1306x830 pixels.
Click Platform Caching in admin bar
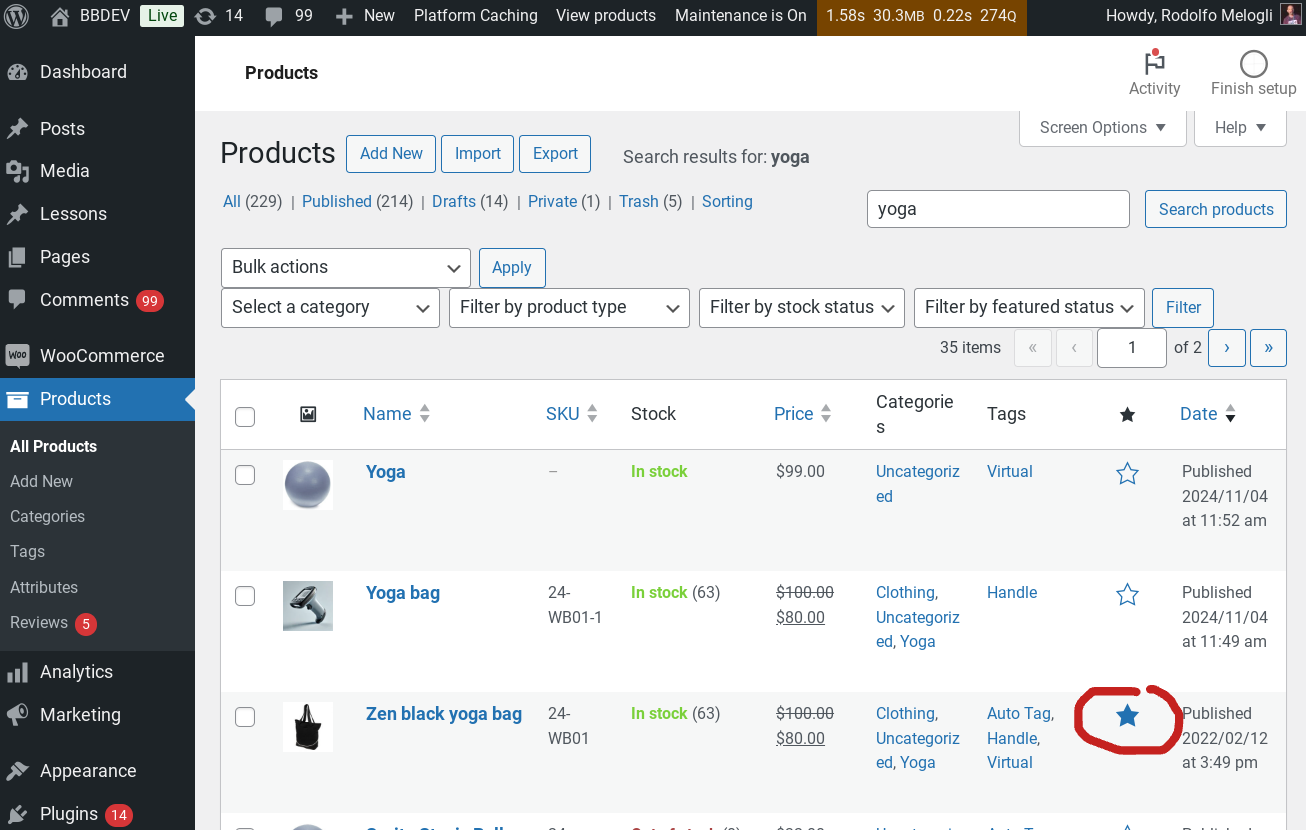tap(475, 16)
